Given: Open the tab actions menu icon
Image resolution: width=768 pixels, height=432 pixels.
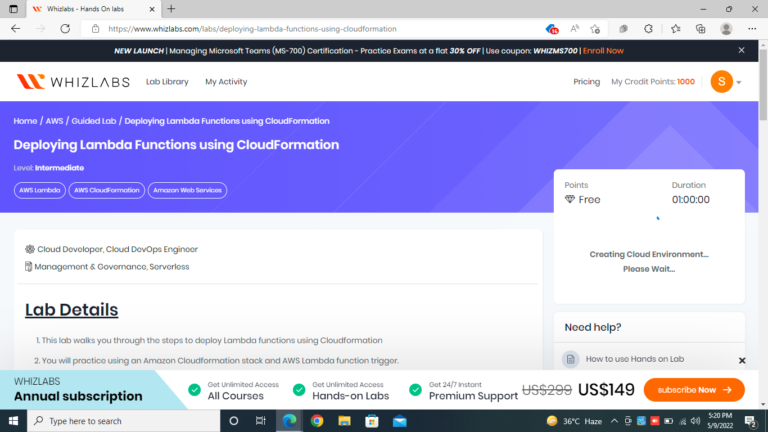Looking at the screenshot, I should (13, 9).
